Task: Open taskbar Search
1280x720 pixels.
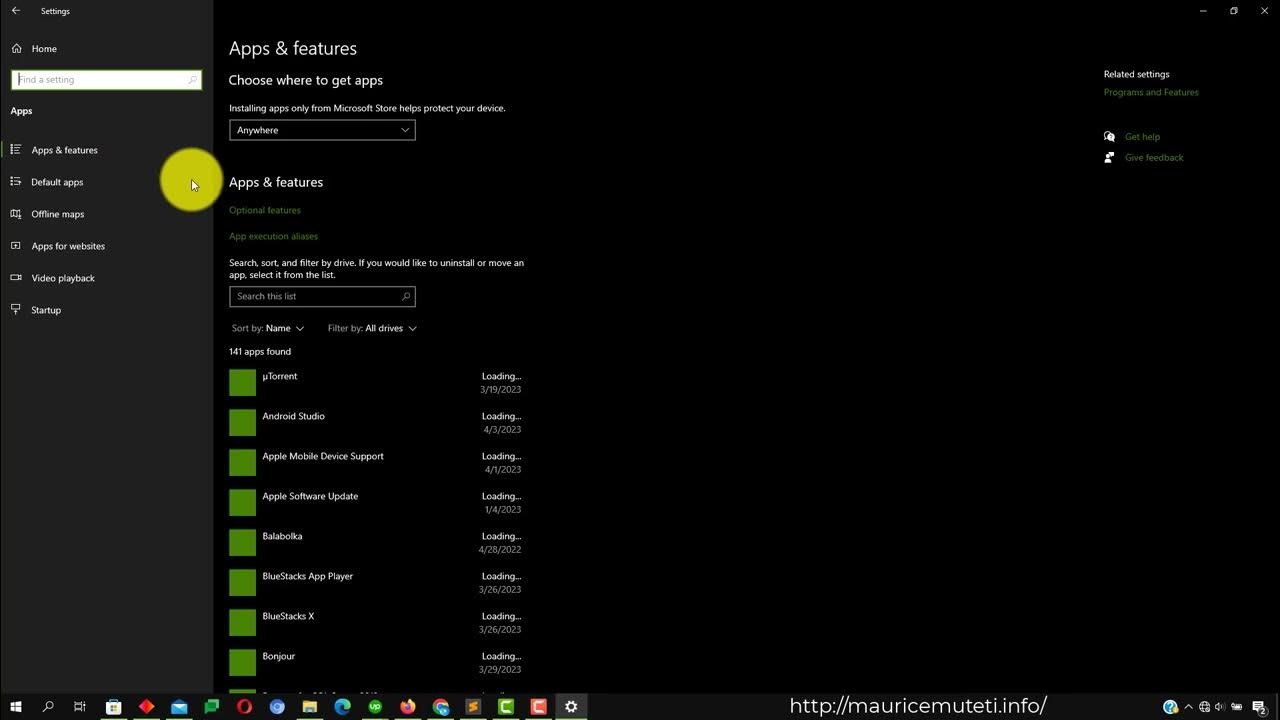Action: (48, 707)
